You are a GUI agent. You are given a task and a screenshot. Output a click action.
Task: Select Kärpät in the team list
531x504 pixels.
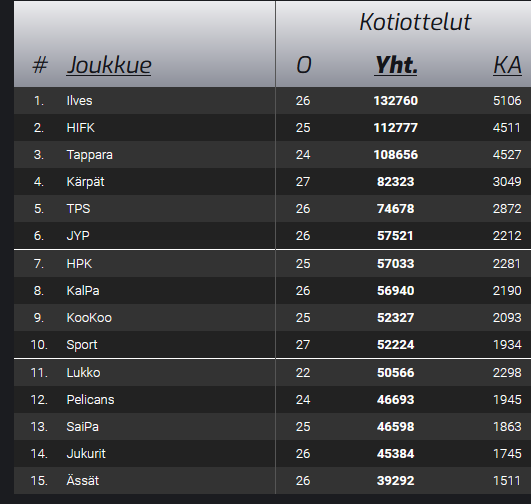pos(85,182)
